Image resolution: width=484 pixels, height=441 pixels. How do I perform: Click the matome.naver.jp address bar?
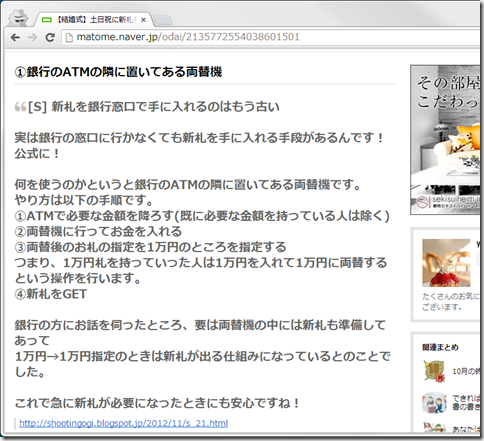click(x=272, y=37)
